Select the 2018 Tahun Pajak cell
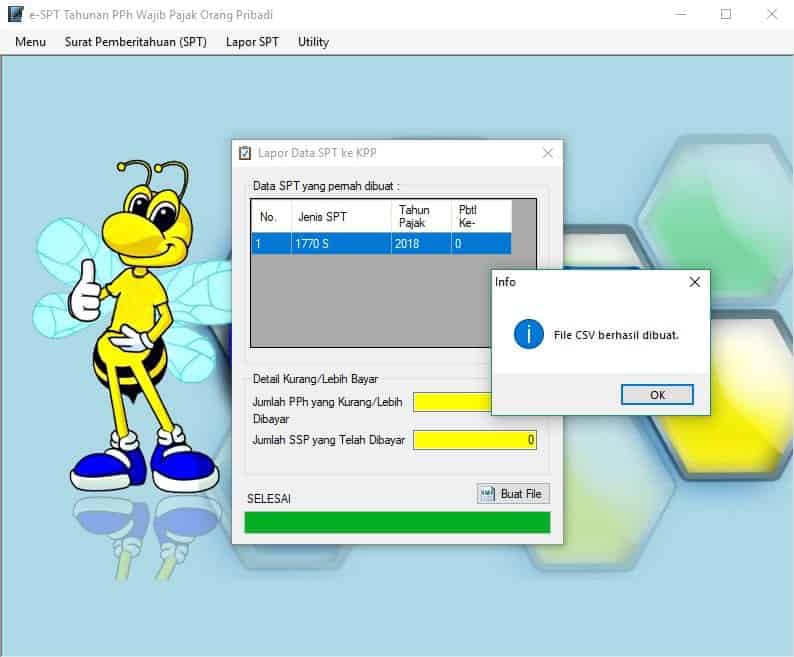Viewport: 794px width, 657px height. click(x=421, y=244)
